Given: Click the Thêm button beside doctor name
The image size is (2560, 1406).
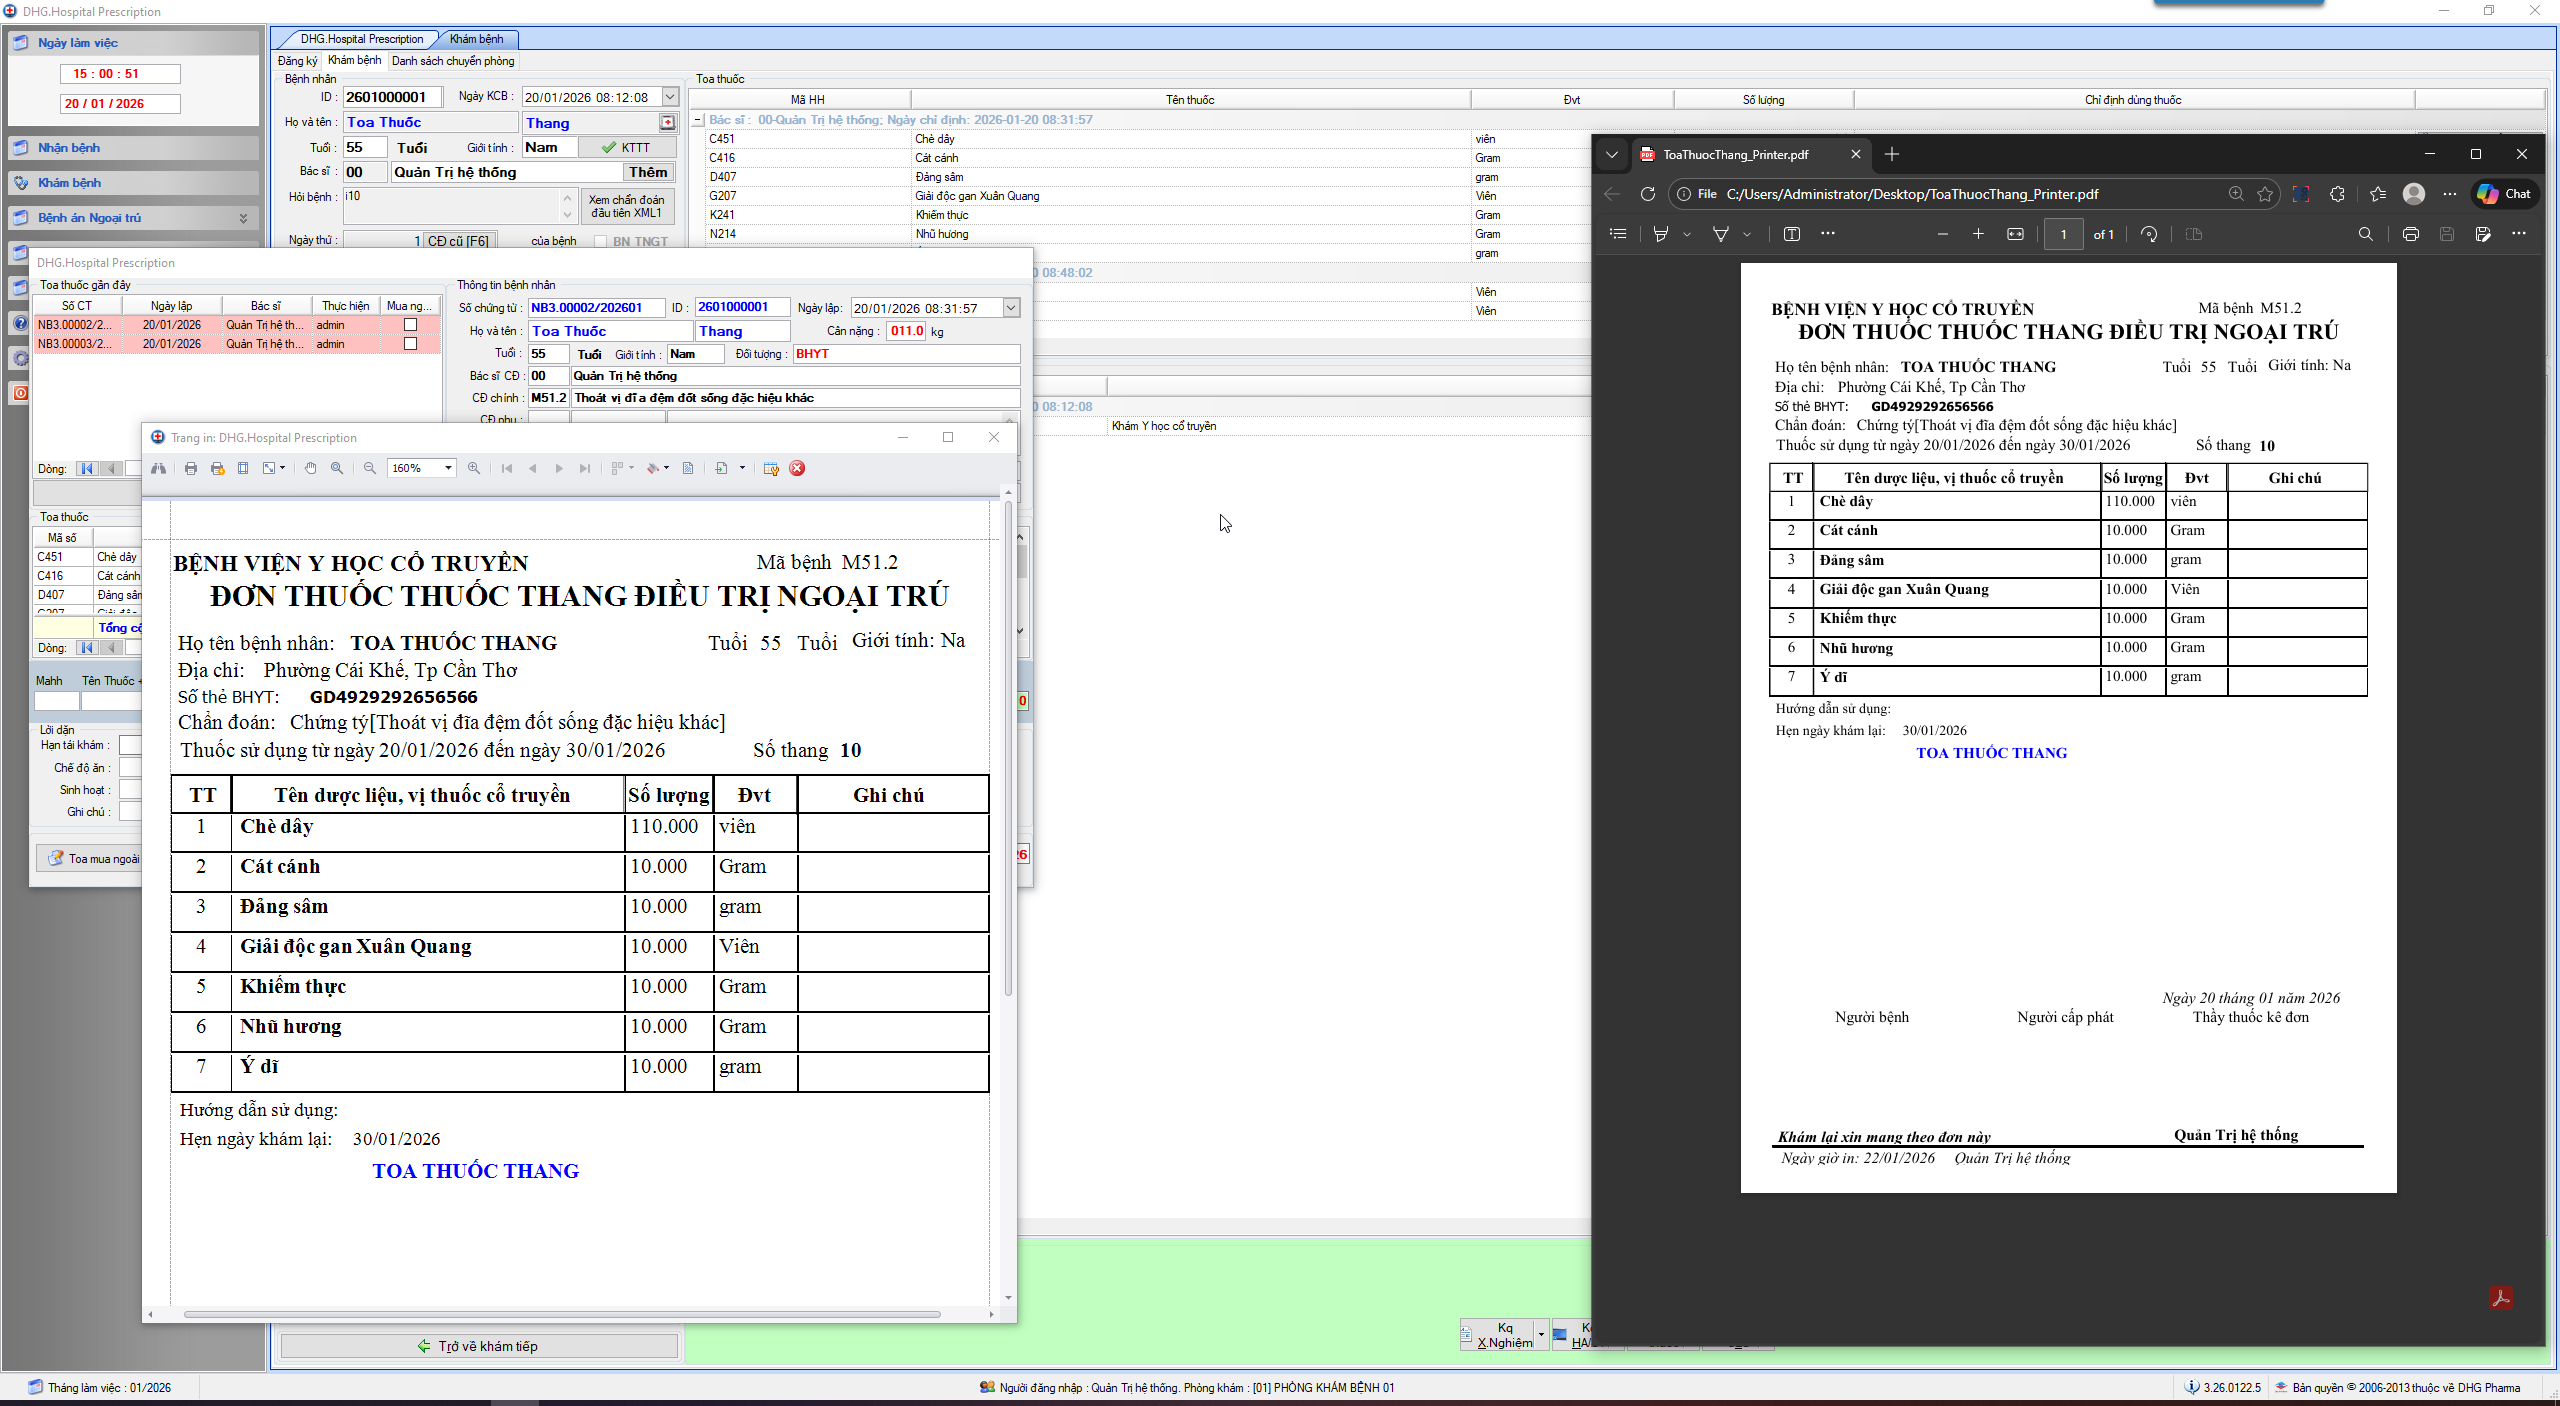Looking at the screenshot, I should [x=648, y=172].
